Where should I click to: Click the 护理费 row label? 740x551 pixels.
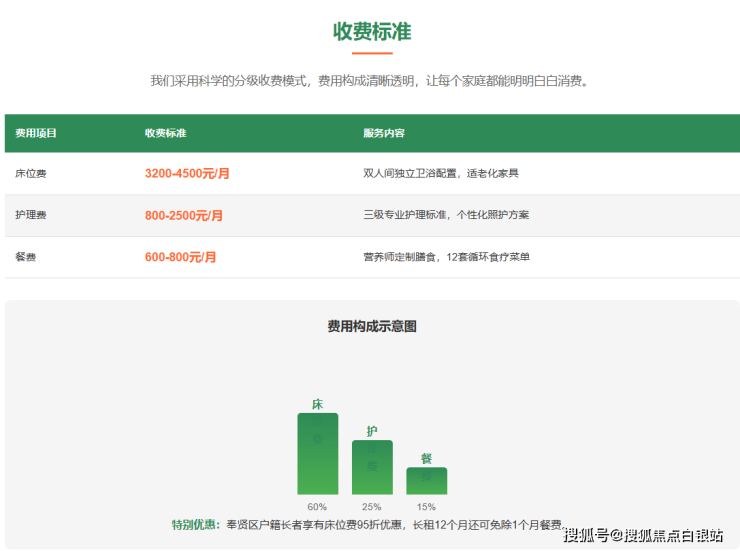point(30,215)
